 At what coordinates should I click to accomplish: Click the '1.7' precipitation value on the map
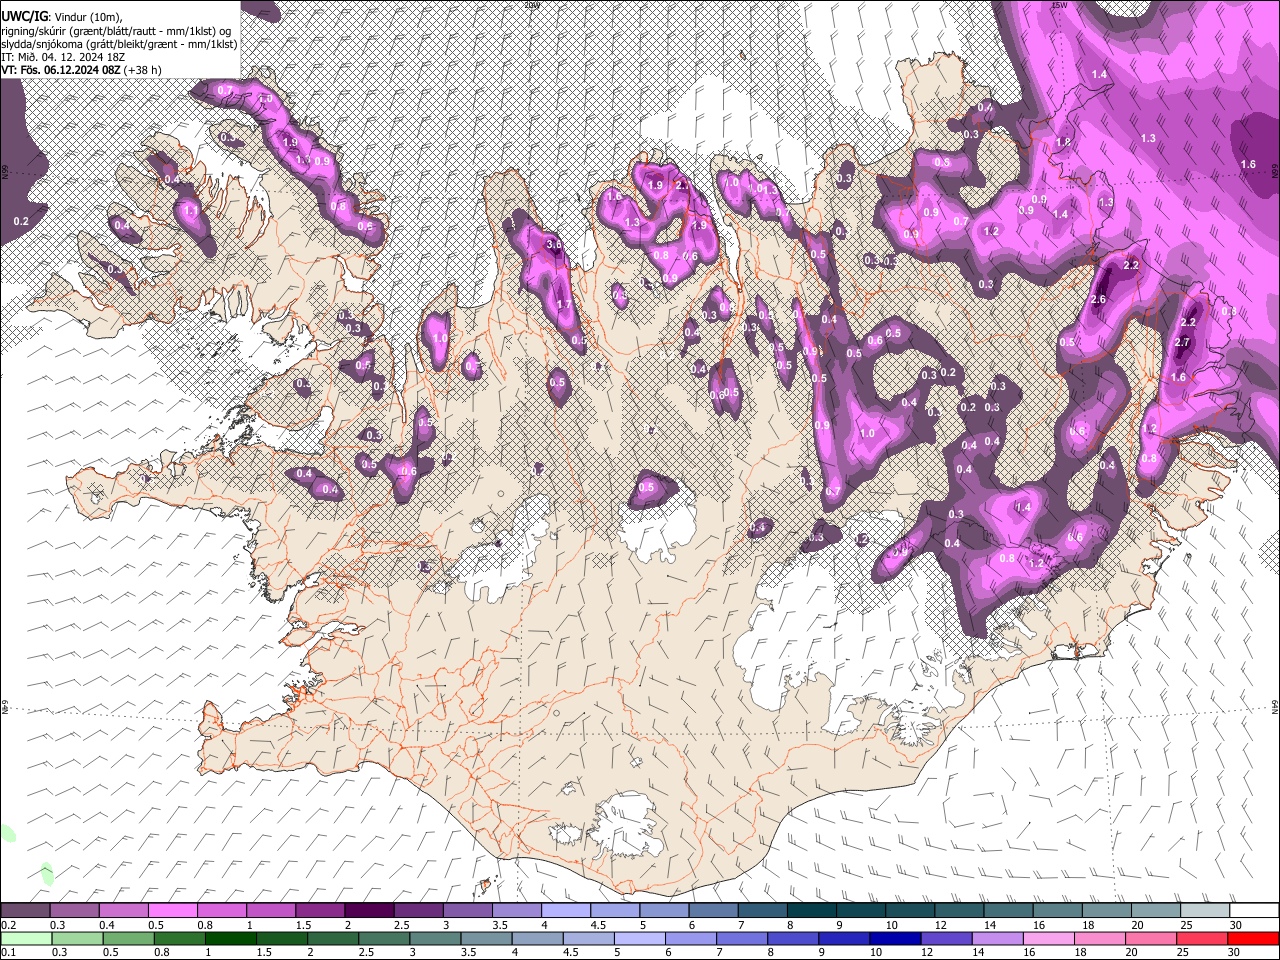pyautogui.click(x=563, y=305)
